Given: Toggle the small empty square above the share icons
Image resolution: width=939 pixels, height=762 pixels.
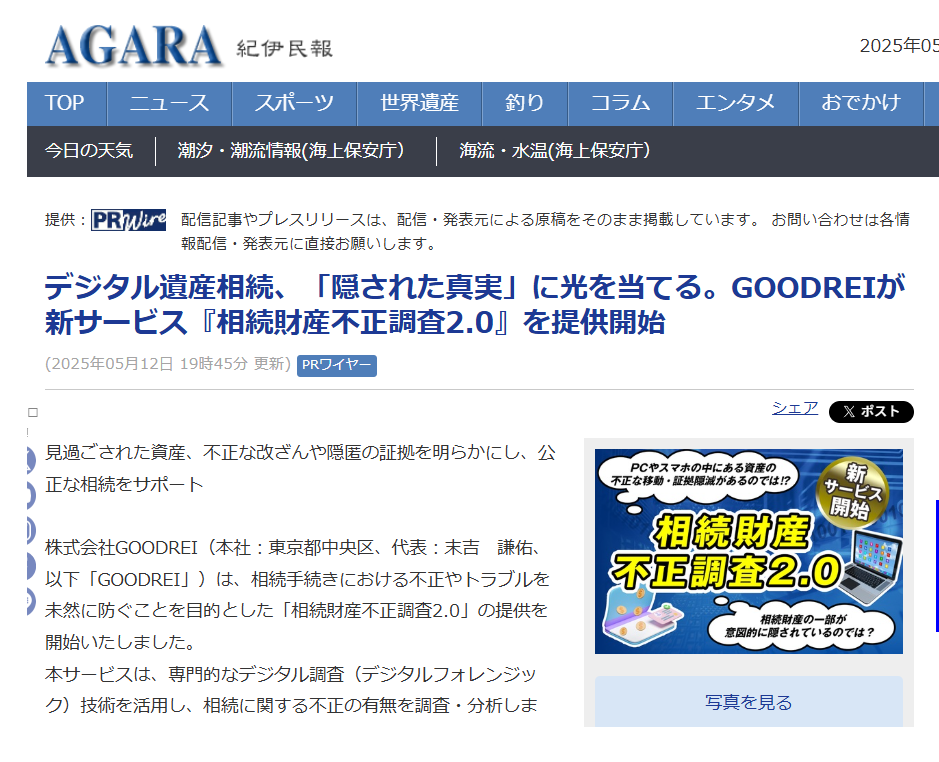Looking at the screenshot, I should [x=33, y=412].
